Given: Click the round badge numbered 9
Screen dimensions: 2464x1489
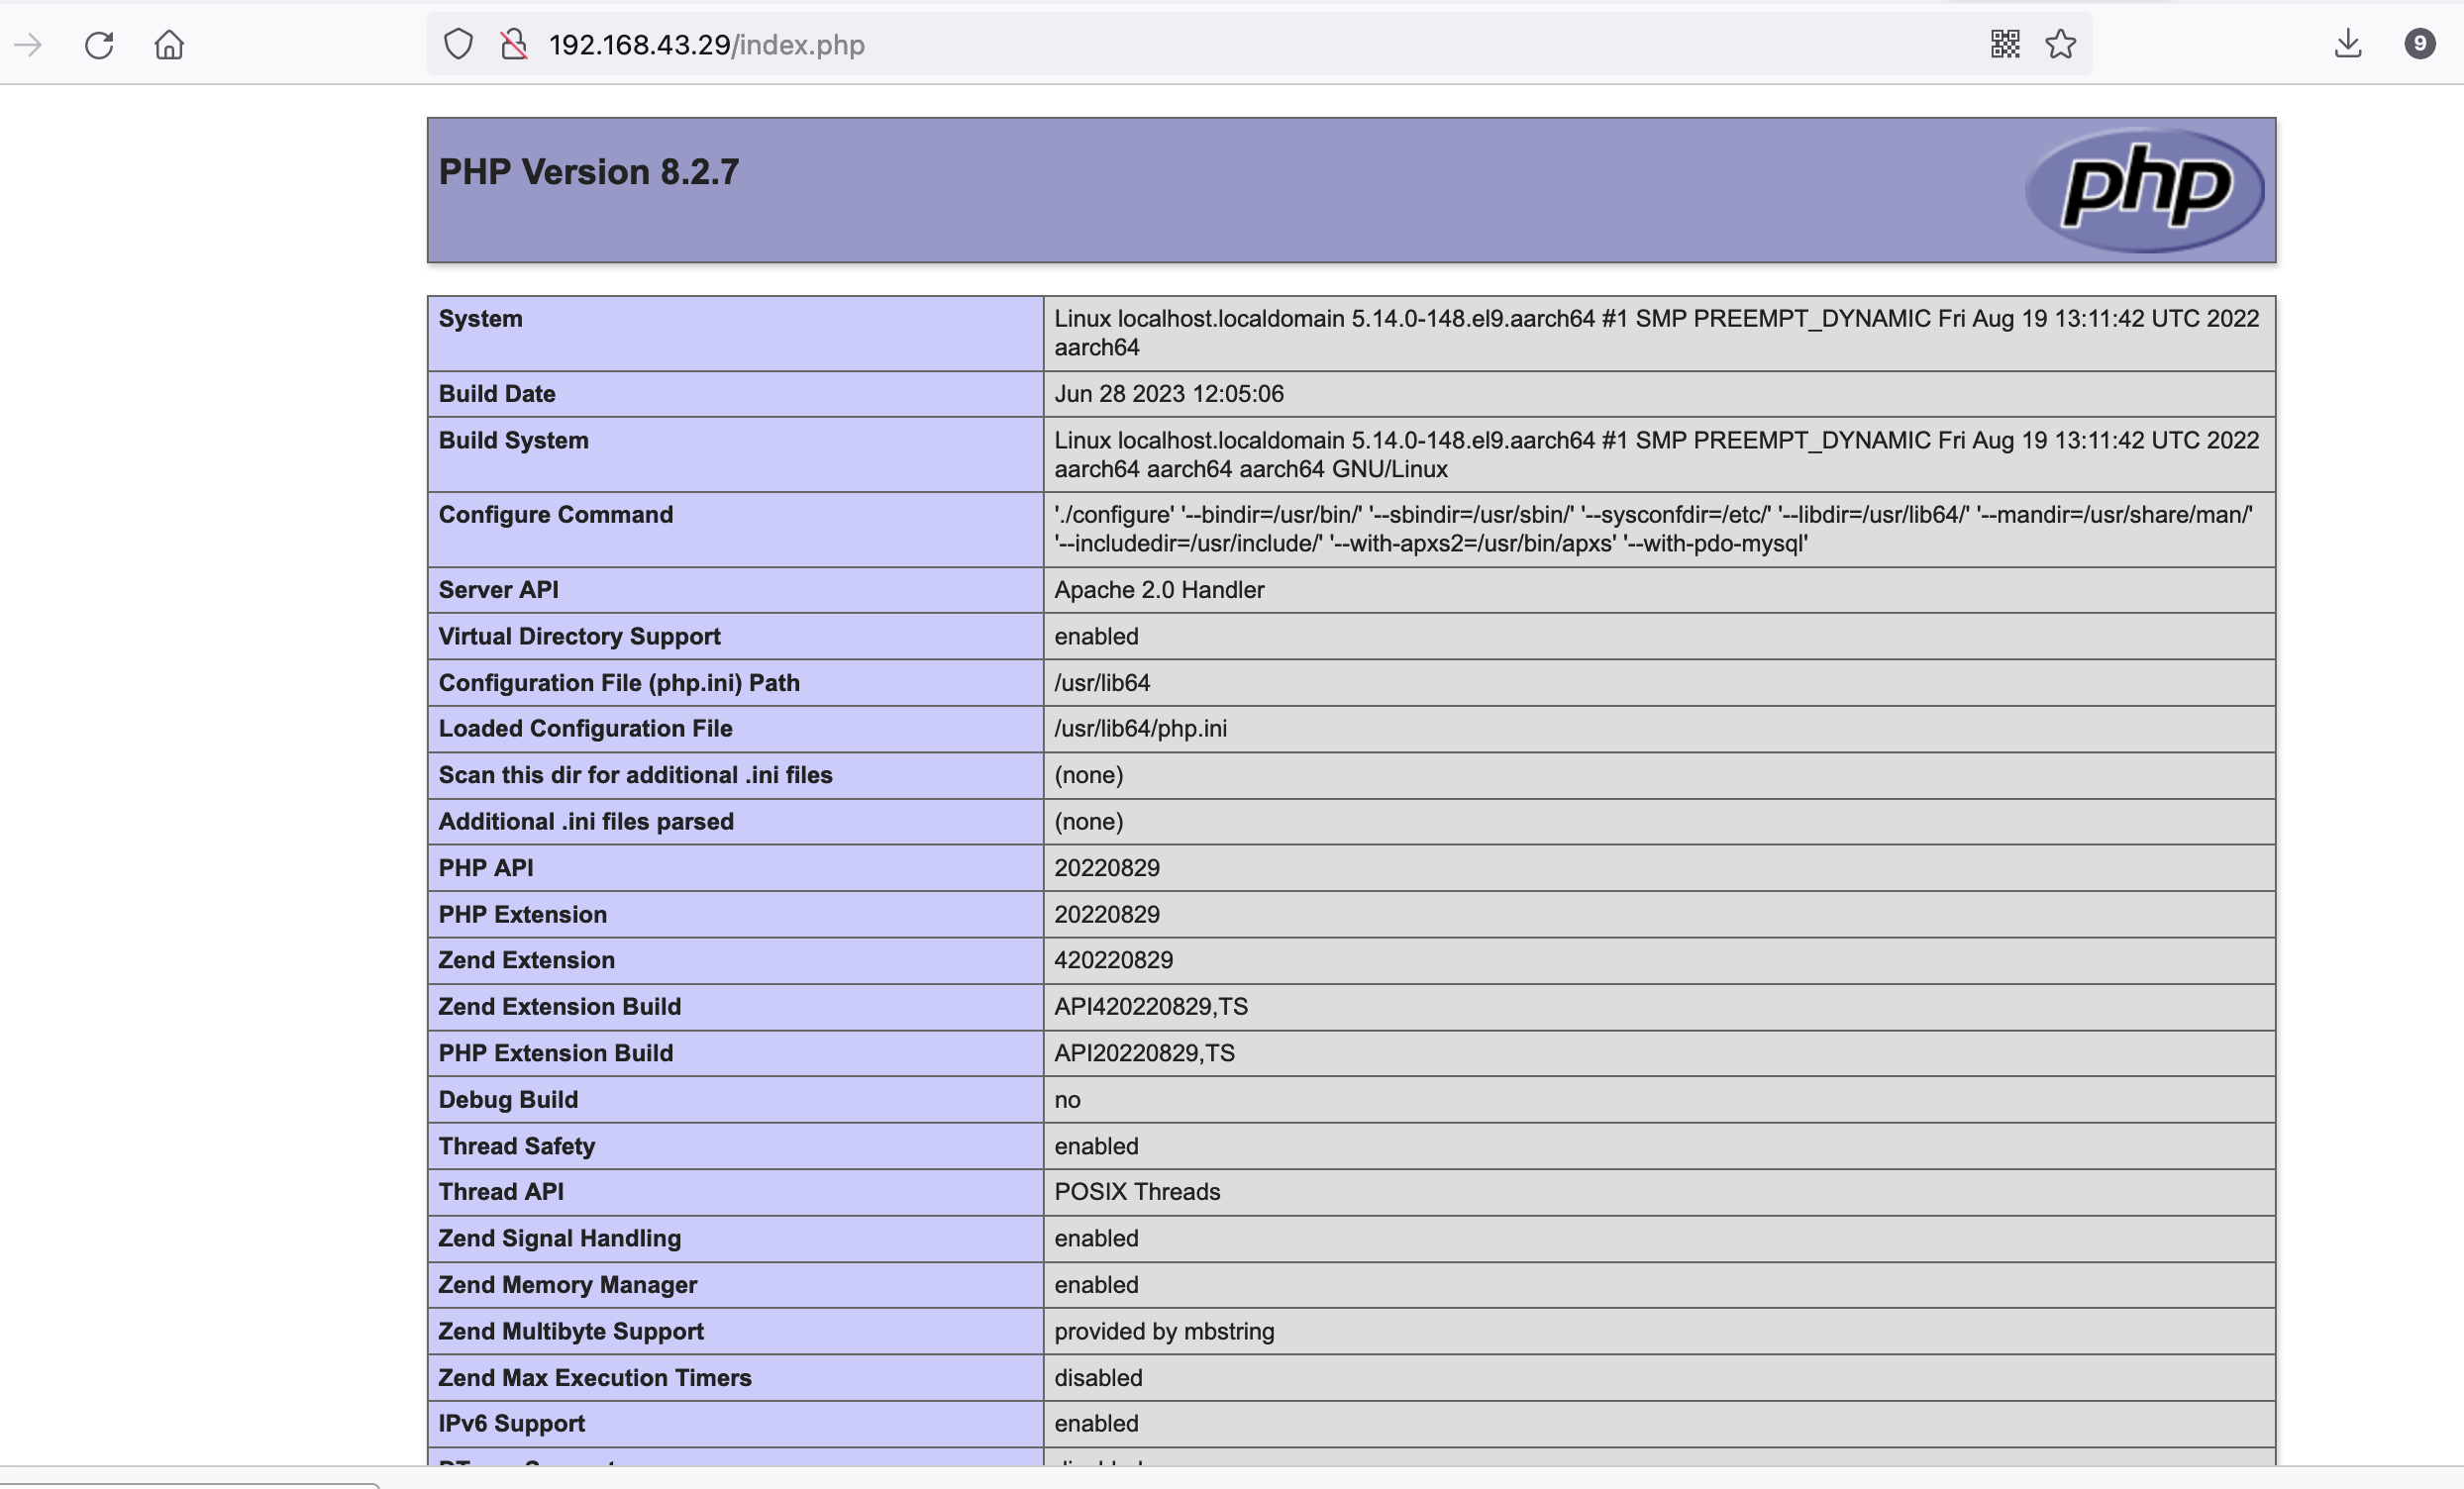Looking at the screenshot, I should (2419, 44).
